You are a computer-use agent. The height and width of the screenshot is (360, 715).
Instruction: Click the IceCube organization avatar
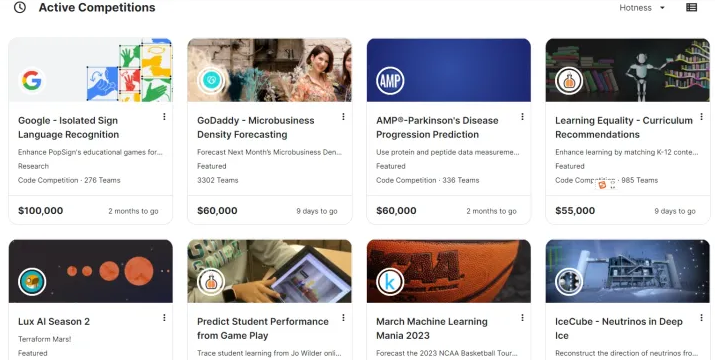(x=569, y=282)
